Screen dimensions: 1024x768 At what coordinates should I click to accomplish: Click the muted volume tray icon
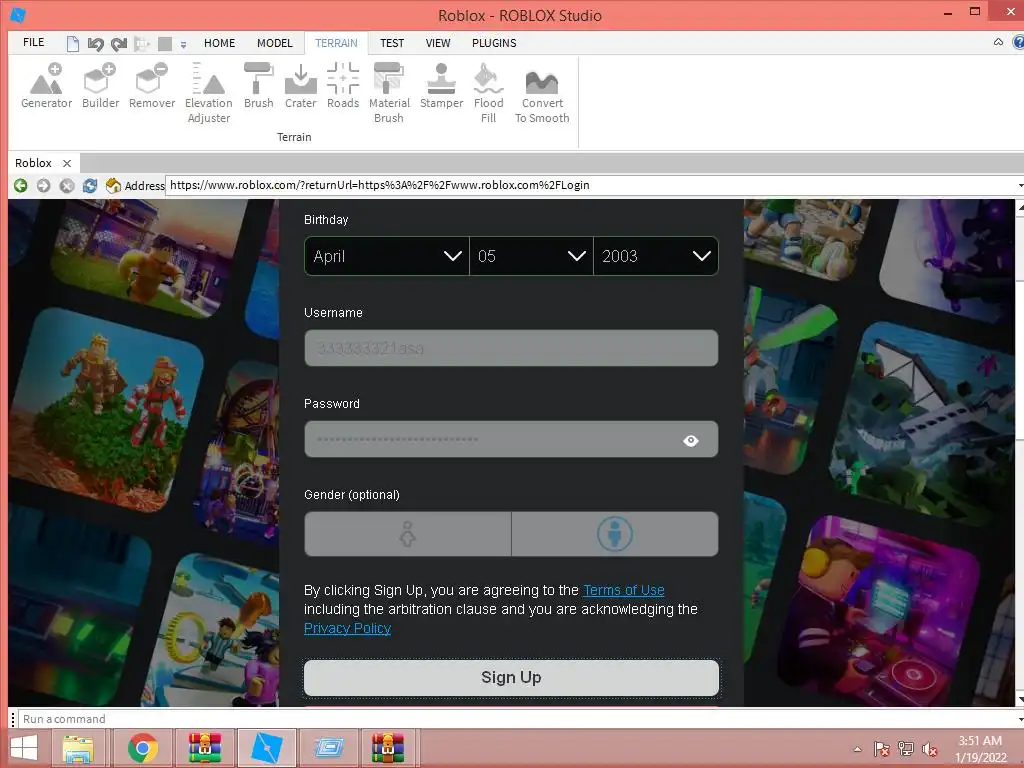click(929, 749)
